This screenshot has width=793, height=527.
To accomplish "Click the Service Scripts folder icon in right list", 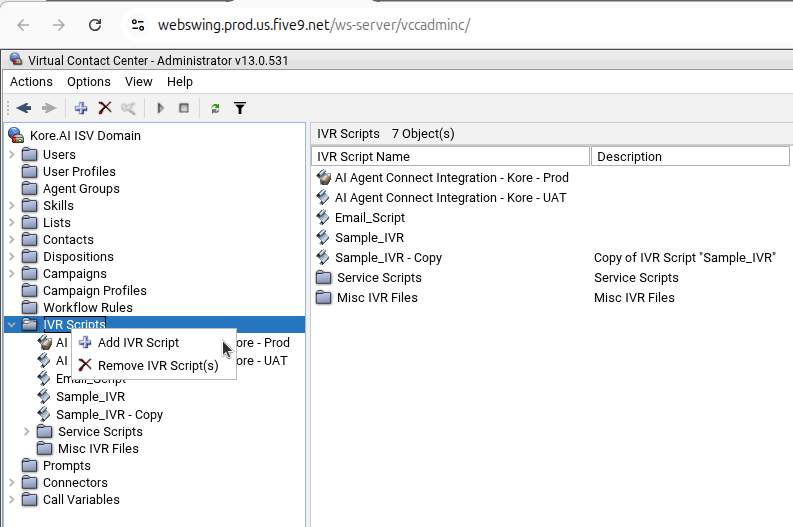I will pos(324,277).
